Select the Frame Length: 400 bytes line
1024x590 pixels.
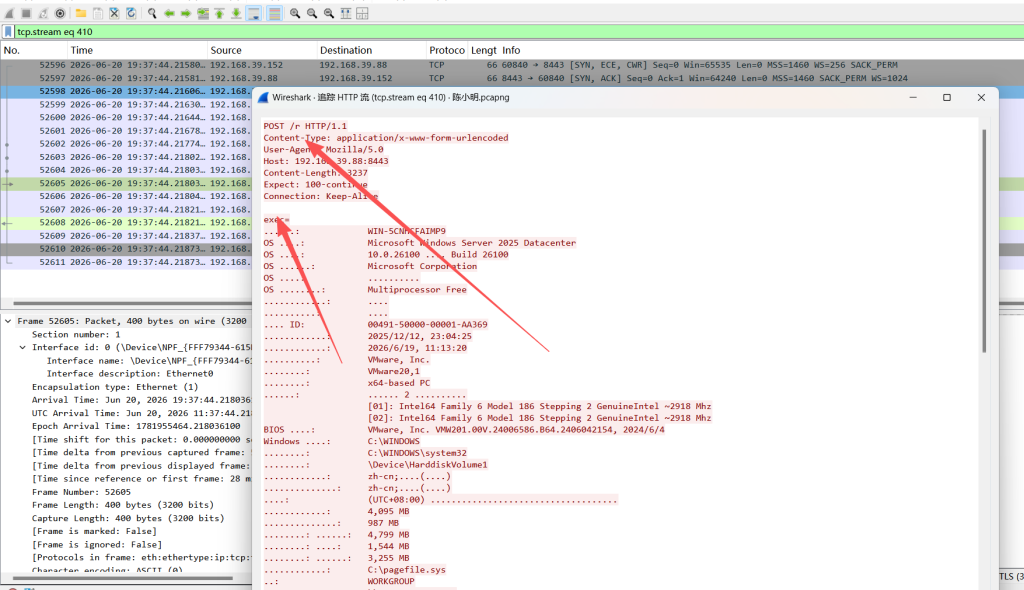point(122,505)
